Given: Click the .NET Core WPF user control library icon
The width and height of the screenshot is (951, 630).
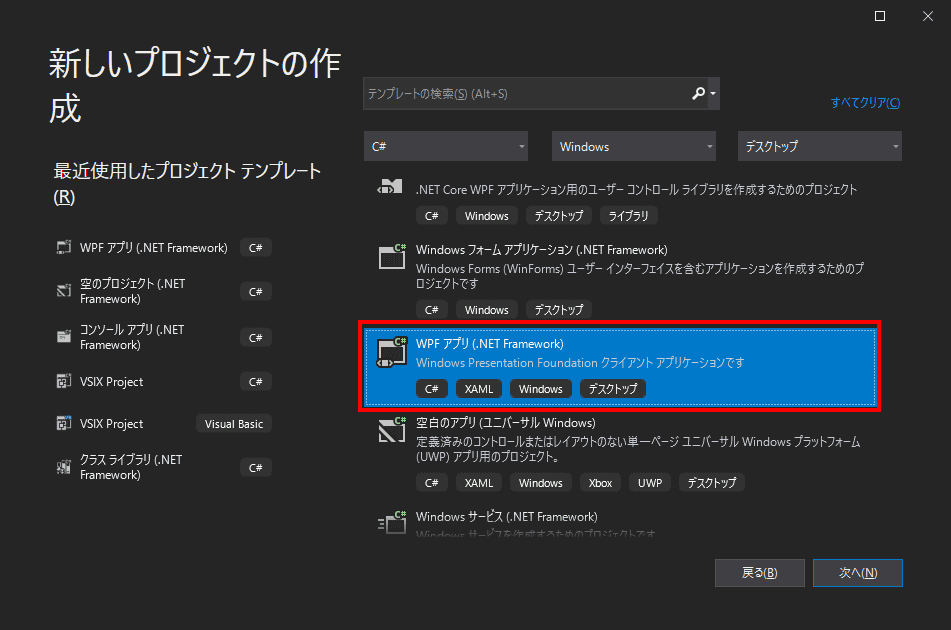Looking at the screenshot, I should tap(390, 187).
